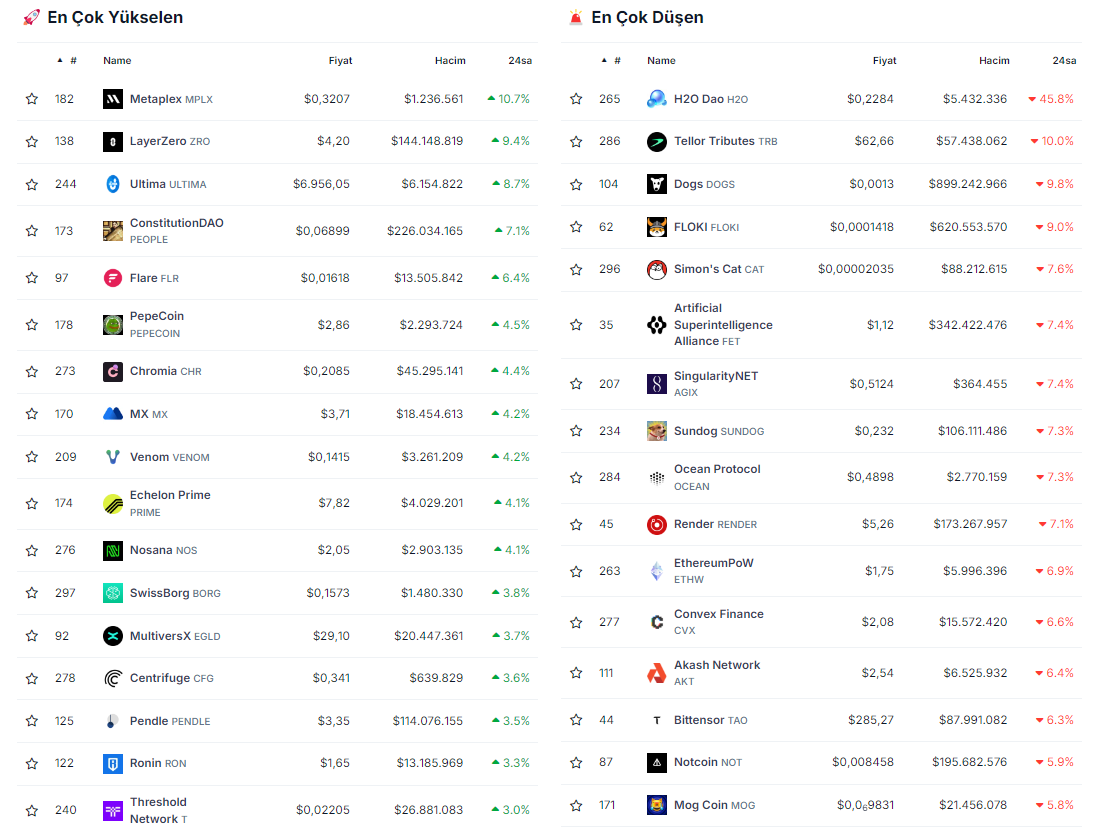1116x828 pixels.
Task: Click the Dogs volume $899.242.966
Action: click(x=968, y=184)
